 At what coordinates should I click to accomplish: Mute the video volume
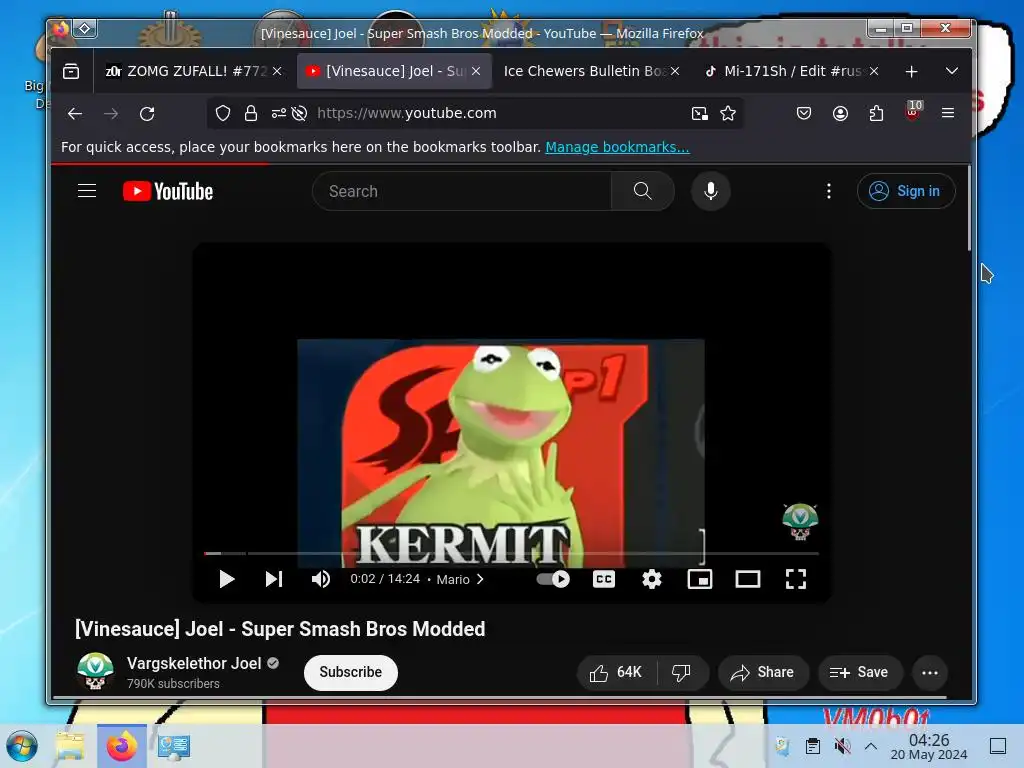click(x=321, y=579)
